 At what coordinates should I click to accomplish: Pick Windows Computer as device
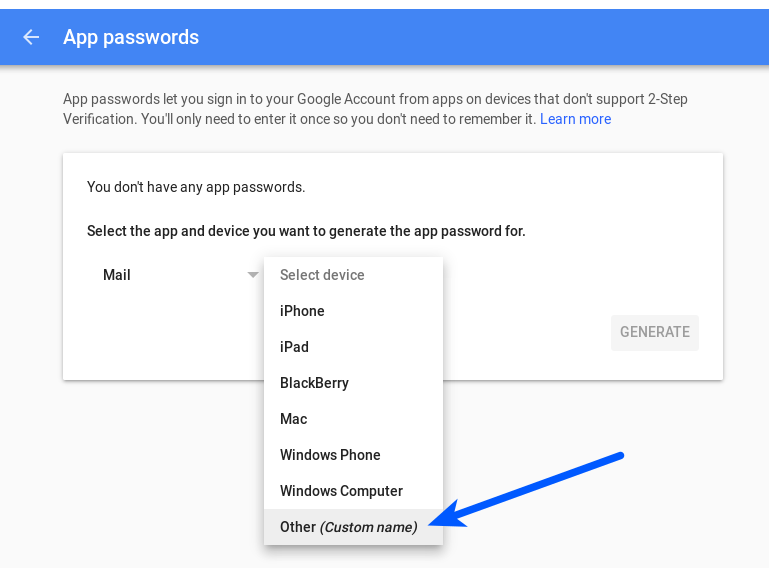(341, 491)
